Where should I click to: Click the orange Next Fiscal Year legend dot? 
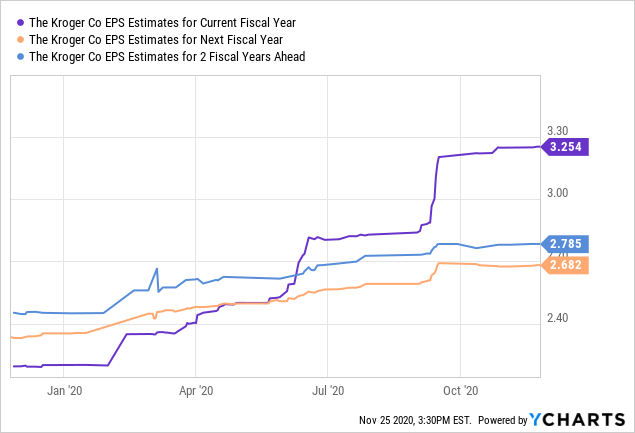(20, 39)
